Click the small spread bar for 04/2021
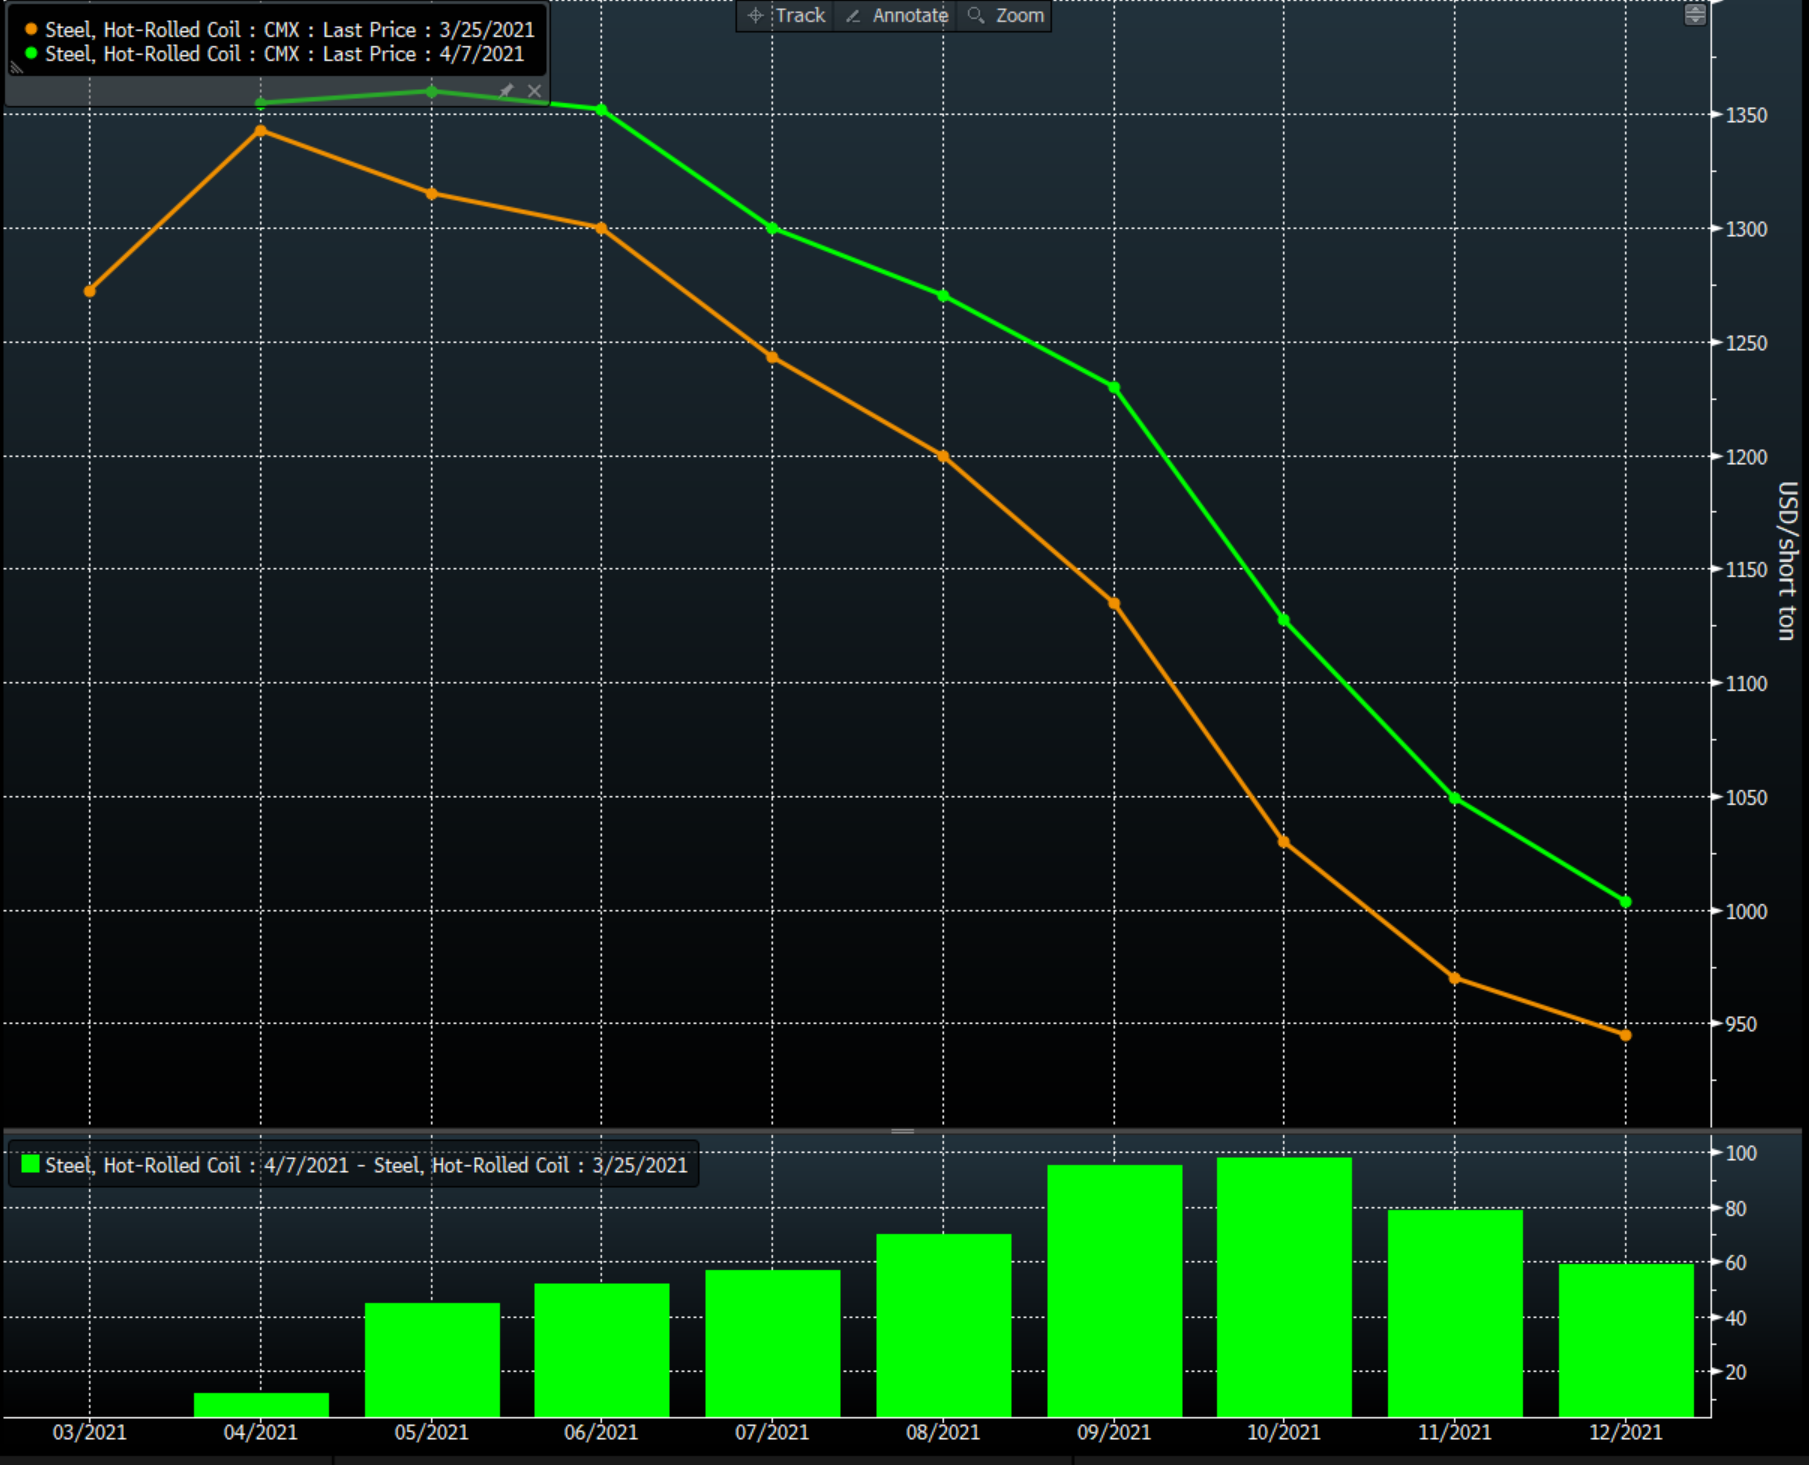Image resolution: width=1809 pixels, height=1465 pixels. pos(261,1404)
